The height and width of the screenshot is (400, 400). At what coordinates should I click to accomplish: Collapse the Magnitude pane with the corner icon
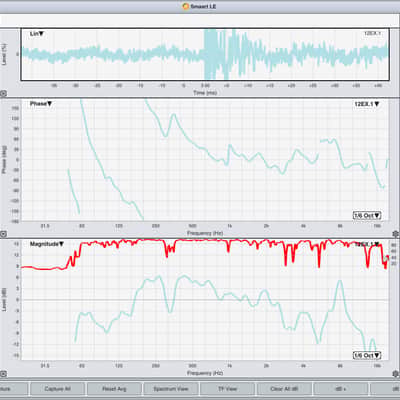(x=3, y=374)
